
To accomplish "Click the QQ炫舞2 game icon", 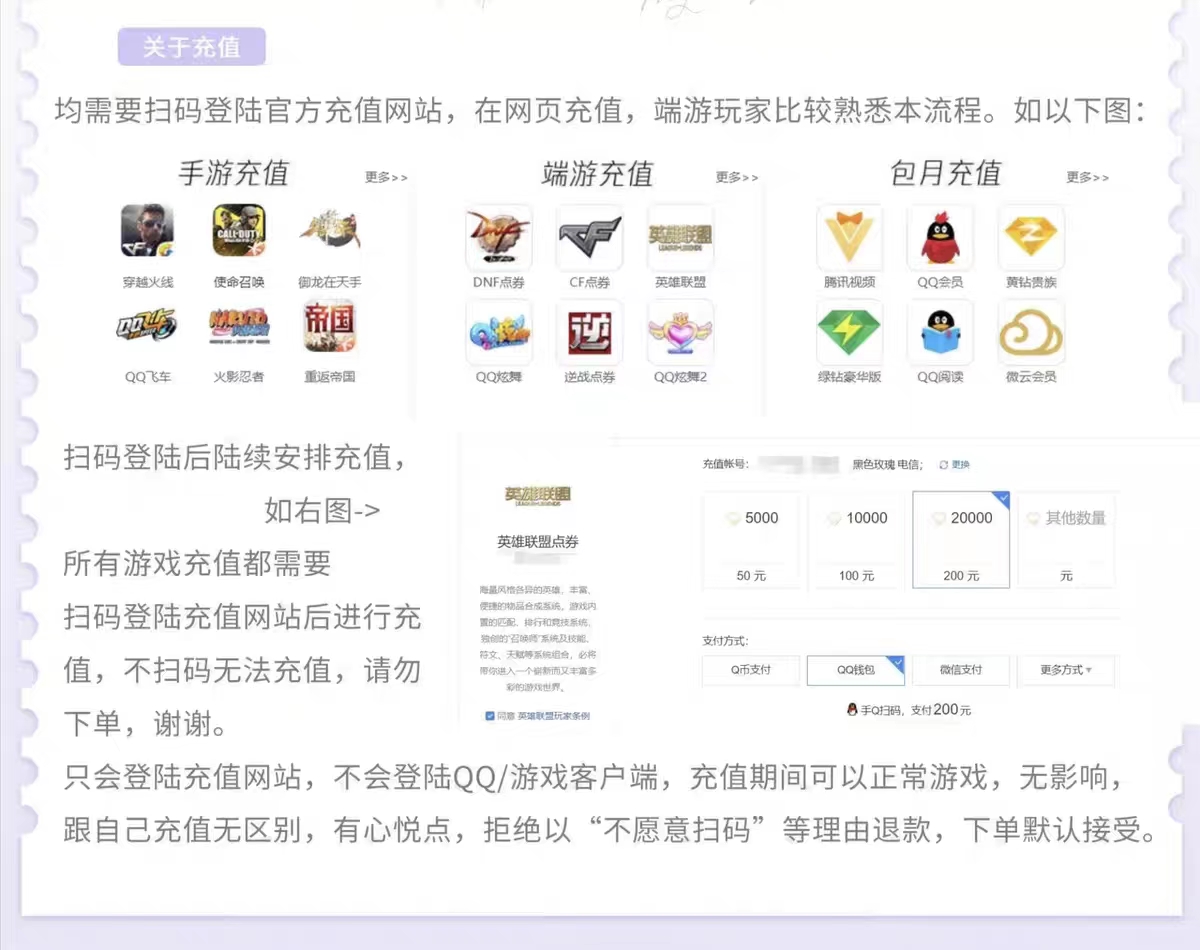I will click(681, 332).
